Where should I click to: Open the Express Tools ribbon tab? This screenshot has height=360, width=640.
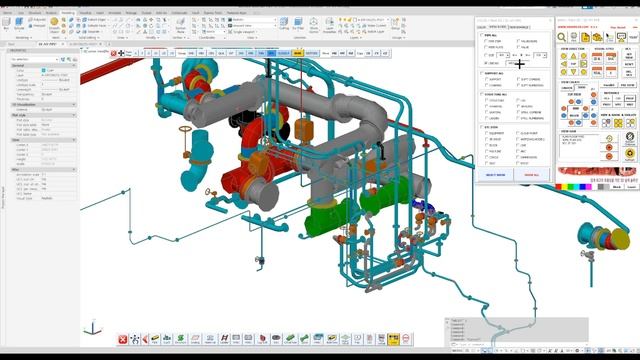213,13
